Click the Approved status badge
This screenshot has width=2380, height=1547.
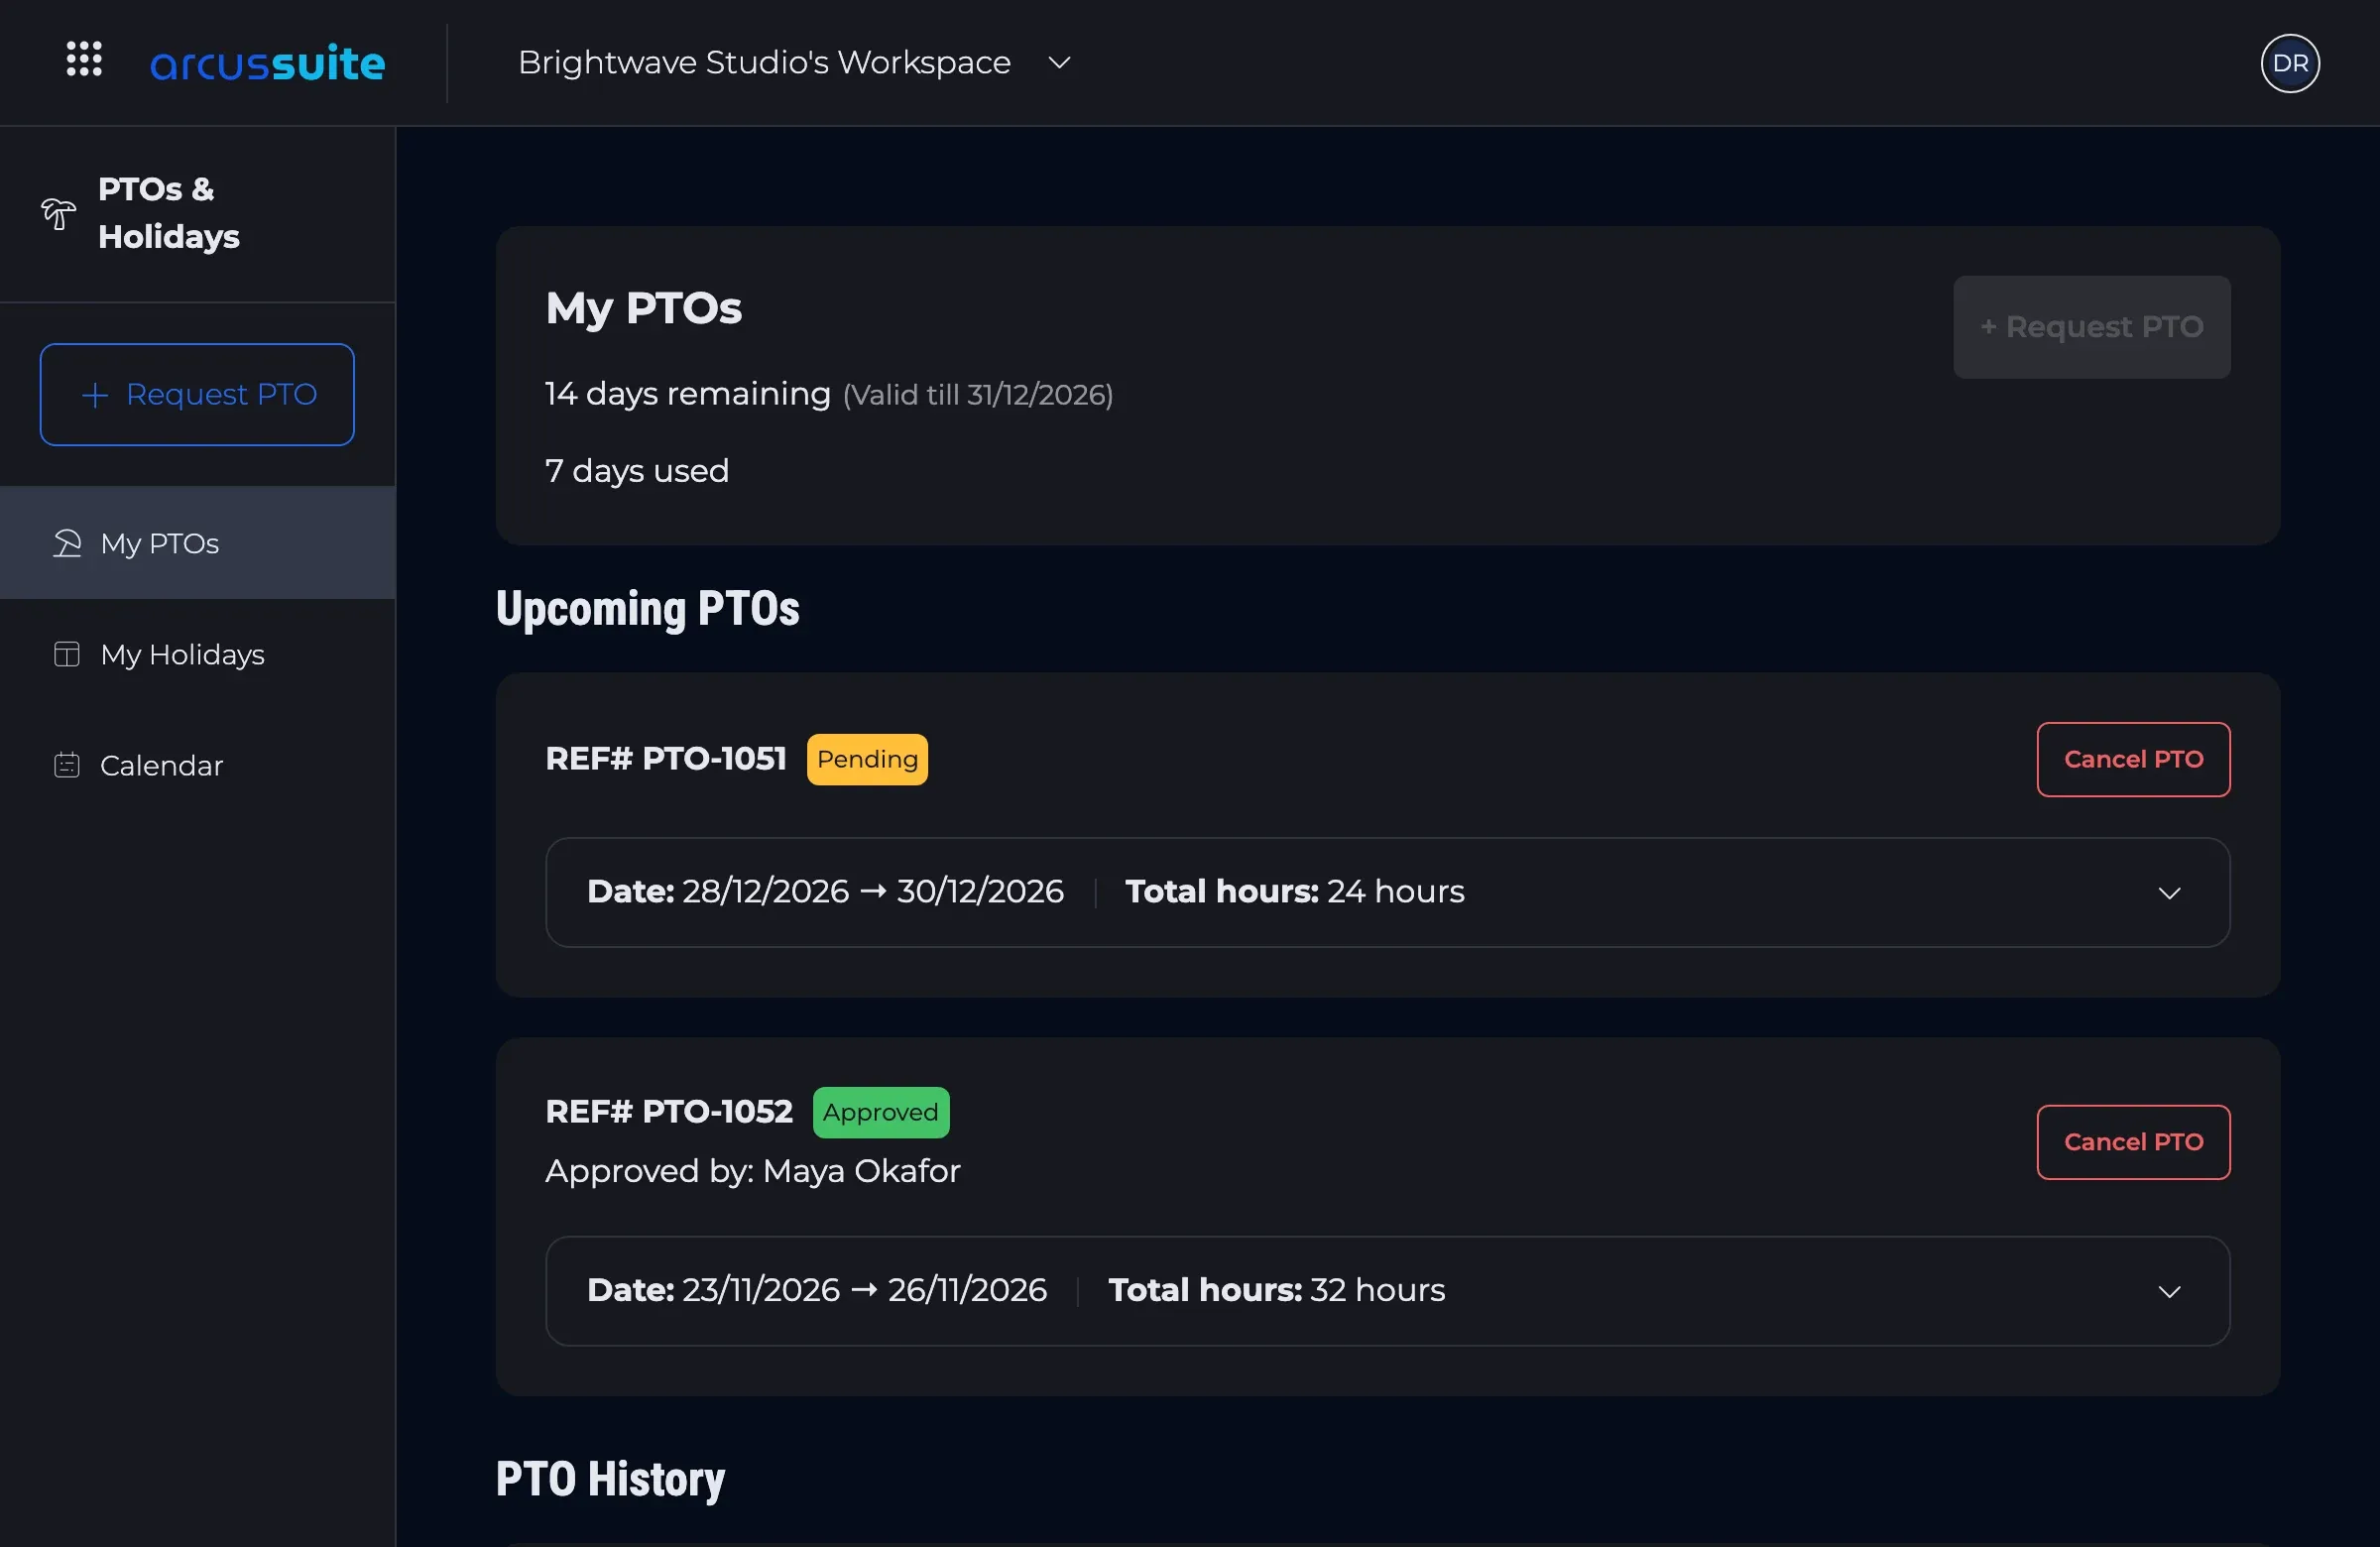pos(880,1113)
